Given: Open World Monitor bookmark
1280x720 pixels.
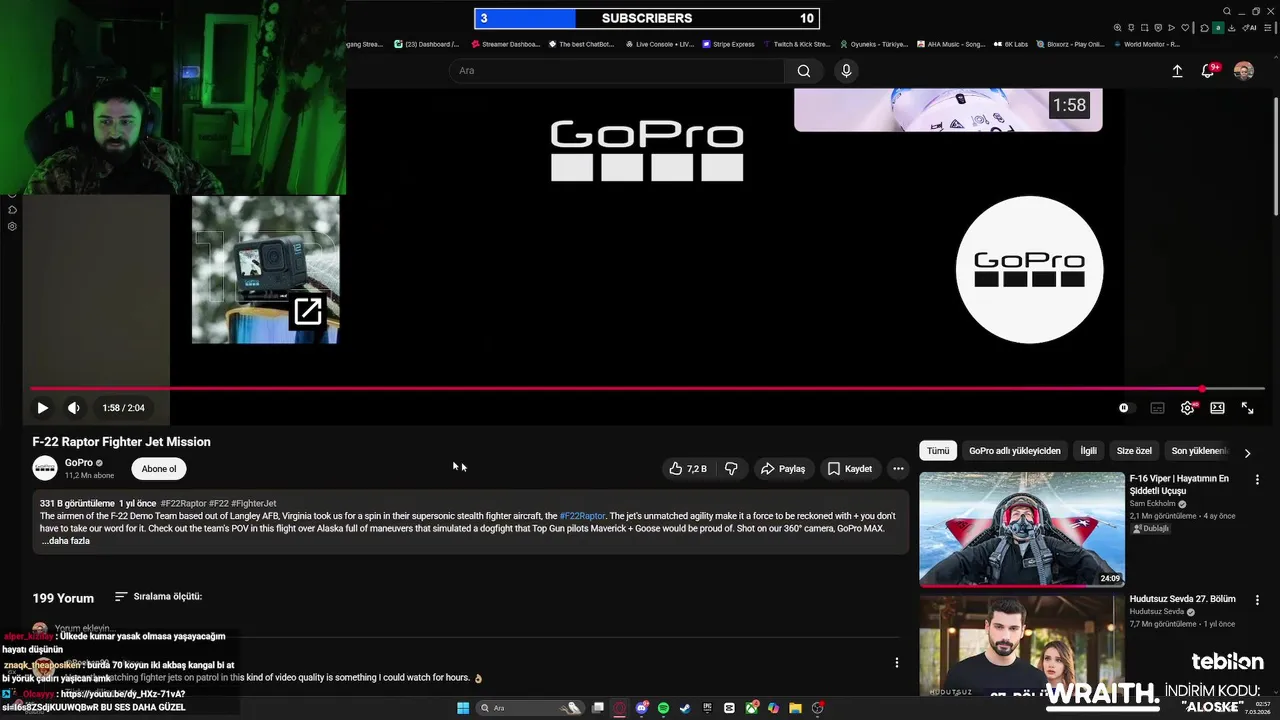Looking at the screenshot, I should click(x=1146, y=44).
